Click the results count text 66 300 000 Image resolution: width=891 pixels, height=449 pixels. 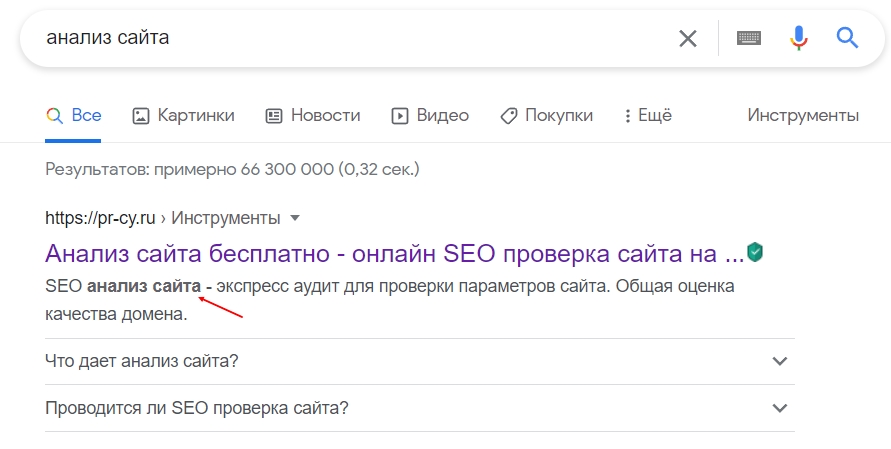(x=287, y=169)
